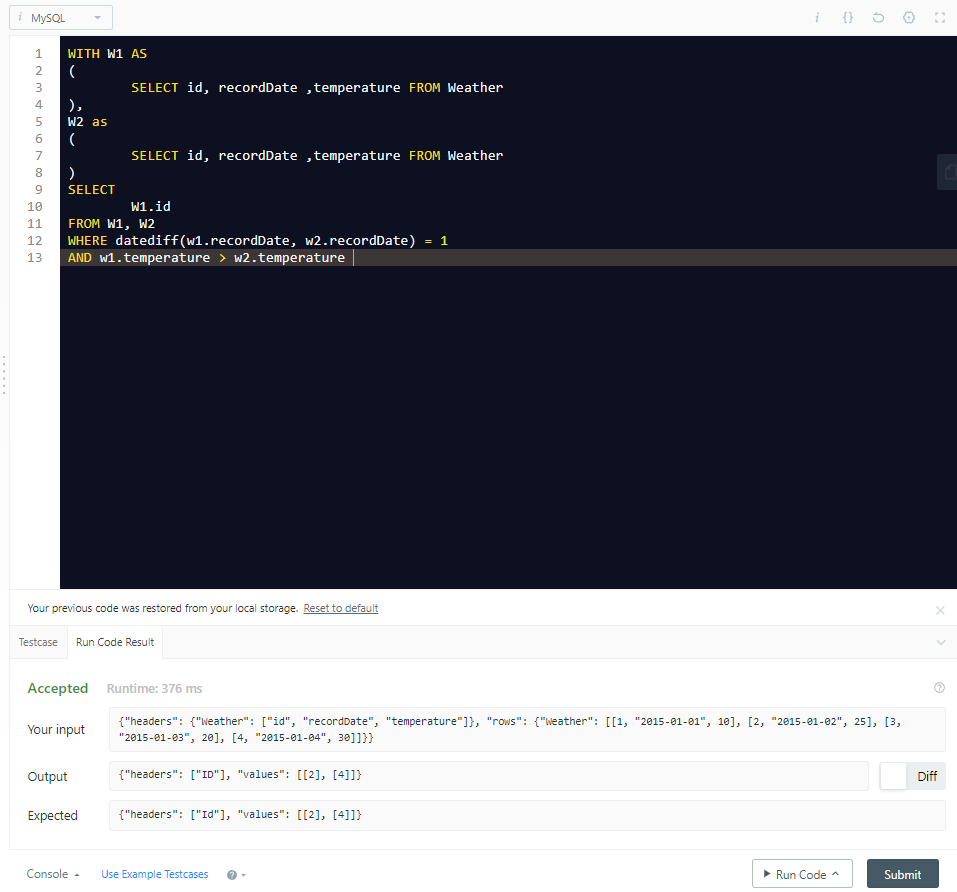Click the Run Code button
Viewport: 957px width, 892px height.
pos(802,874)
